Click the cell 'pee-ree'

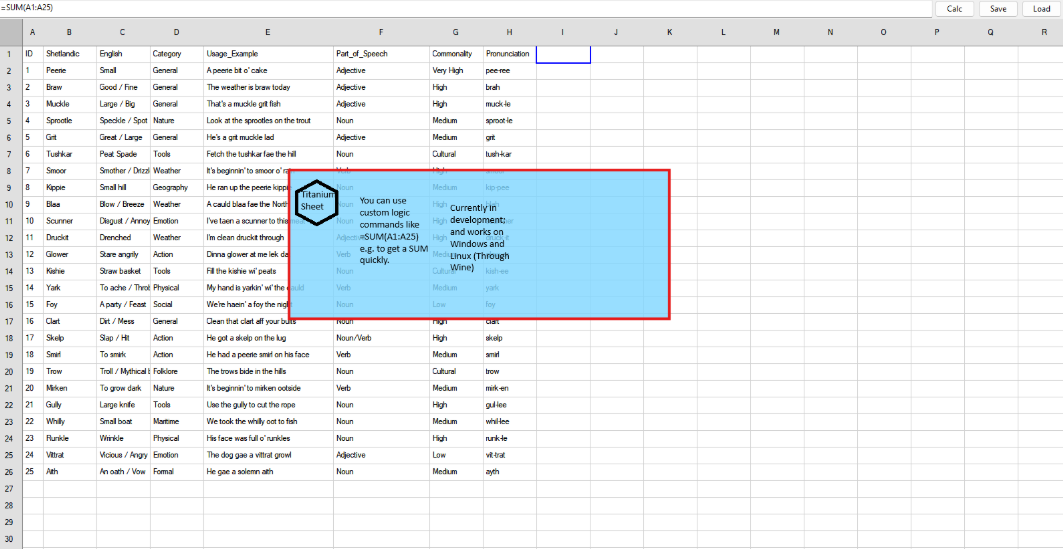(x=509, y=70)
